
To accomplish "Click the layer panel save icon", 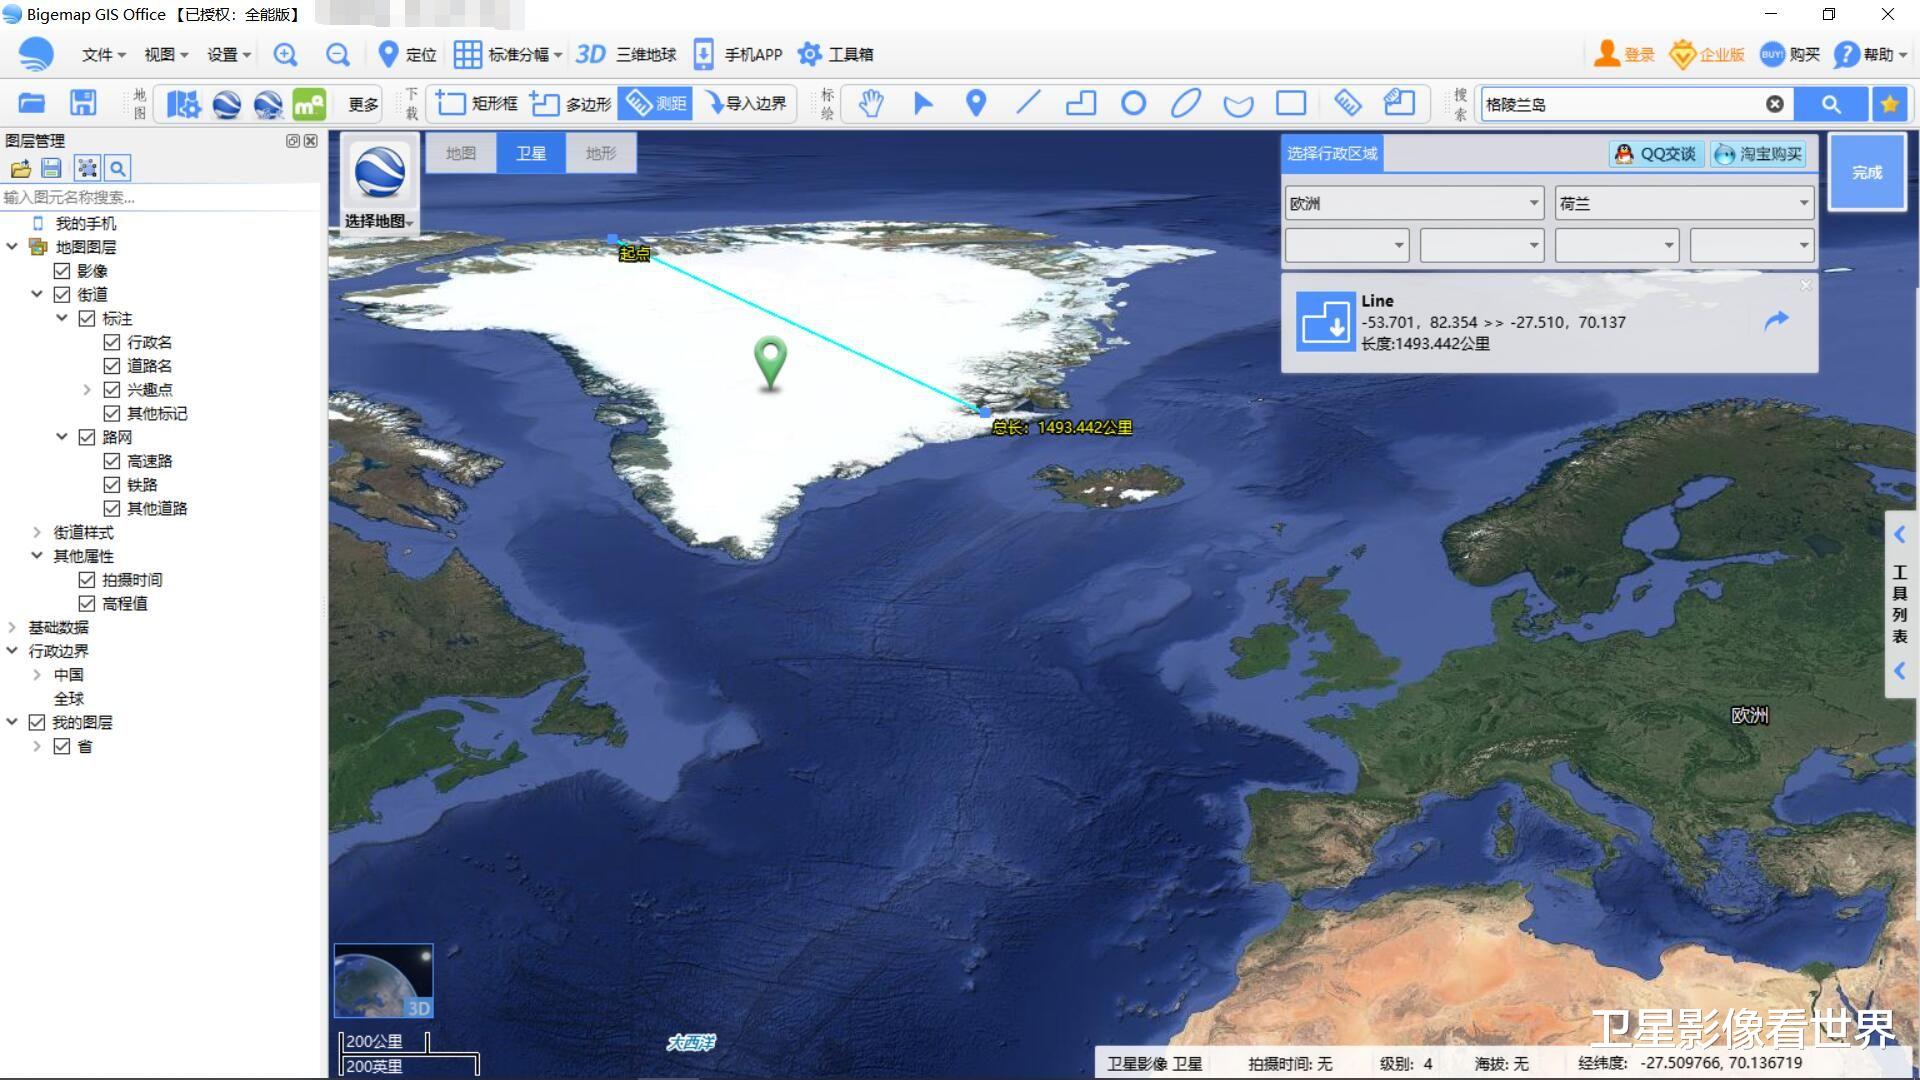I will tap(52, 168).
